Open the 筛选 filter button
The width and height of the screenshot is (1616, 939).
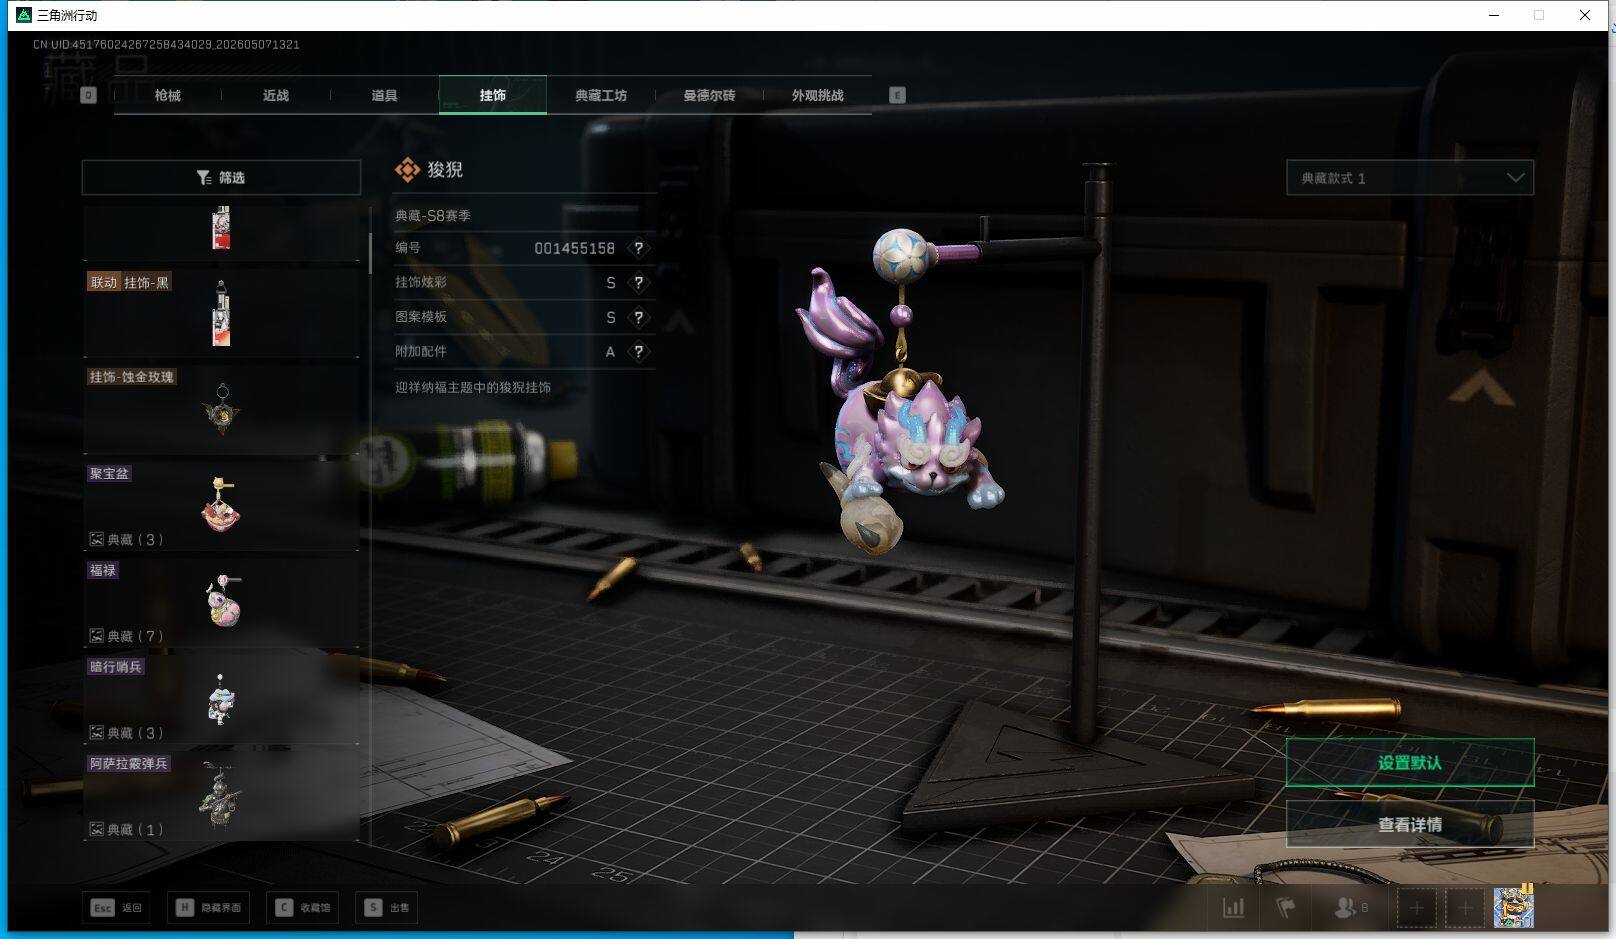(221, 177)
